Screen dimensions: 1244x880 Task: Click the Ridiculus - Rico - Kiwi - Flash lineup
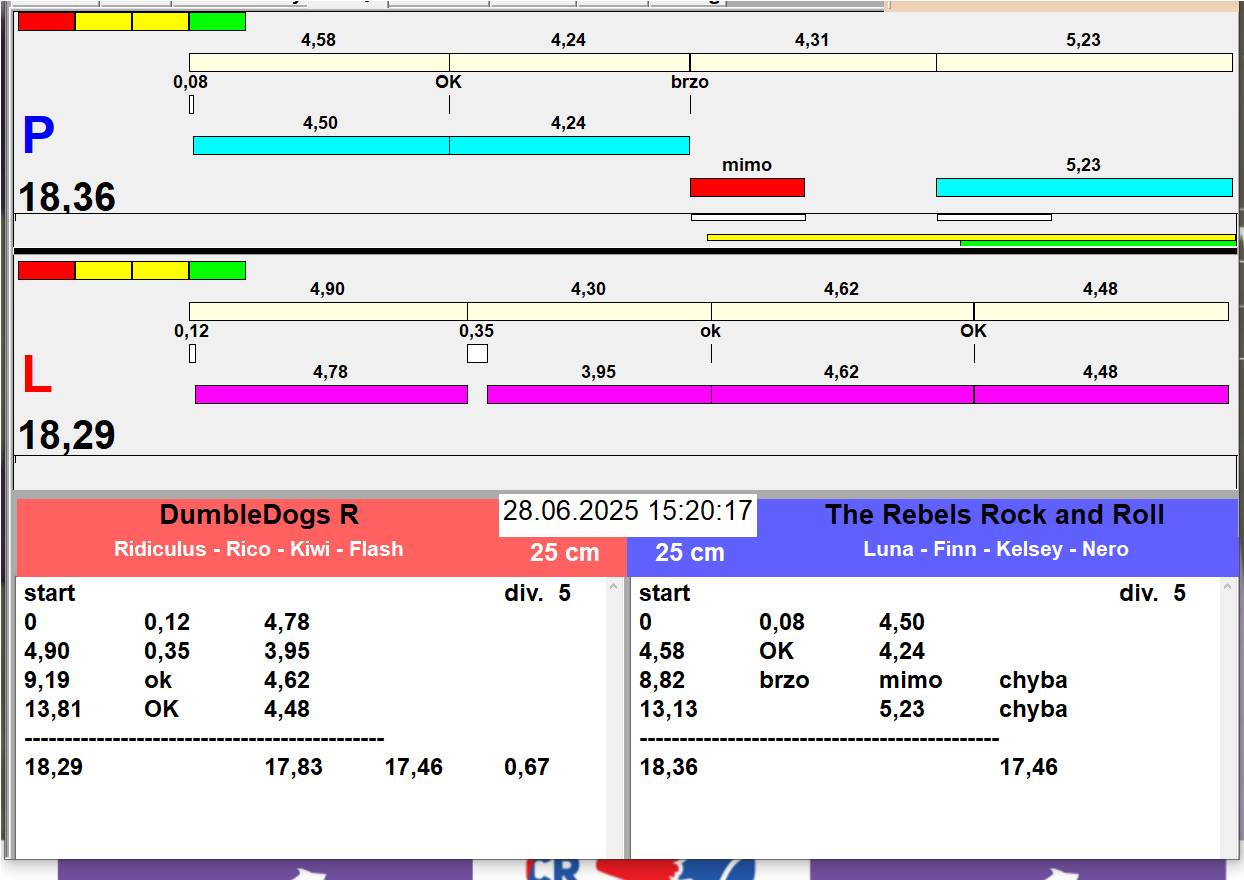[x=259, y=549]
